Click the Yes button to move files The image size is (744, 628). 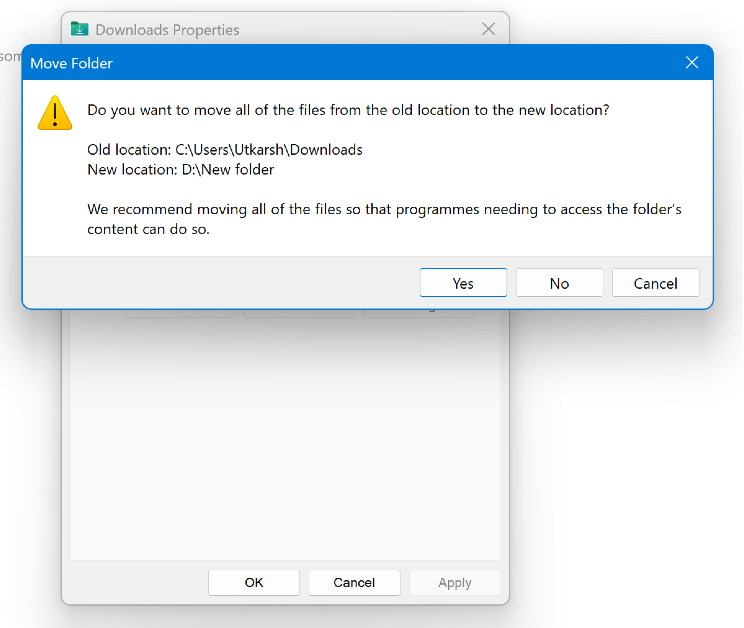[x=463, y=283]
